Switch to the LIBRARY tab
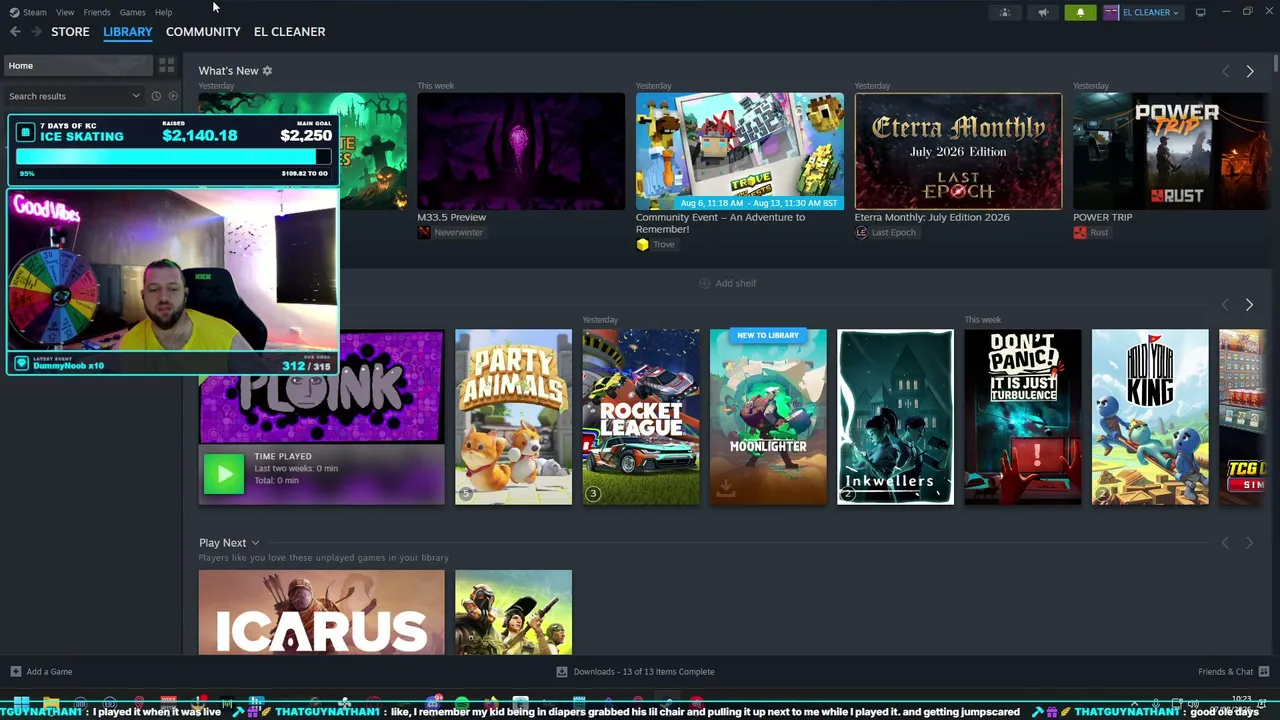This screenshot has width=1280, height=720. [x=128, y=32]
